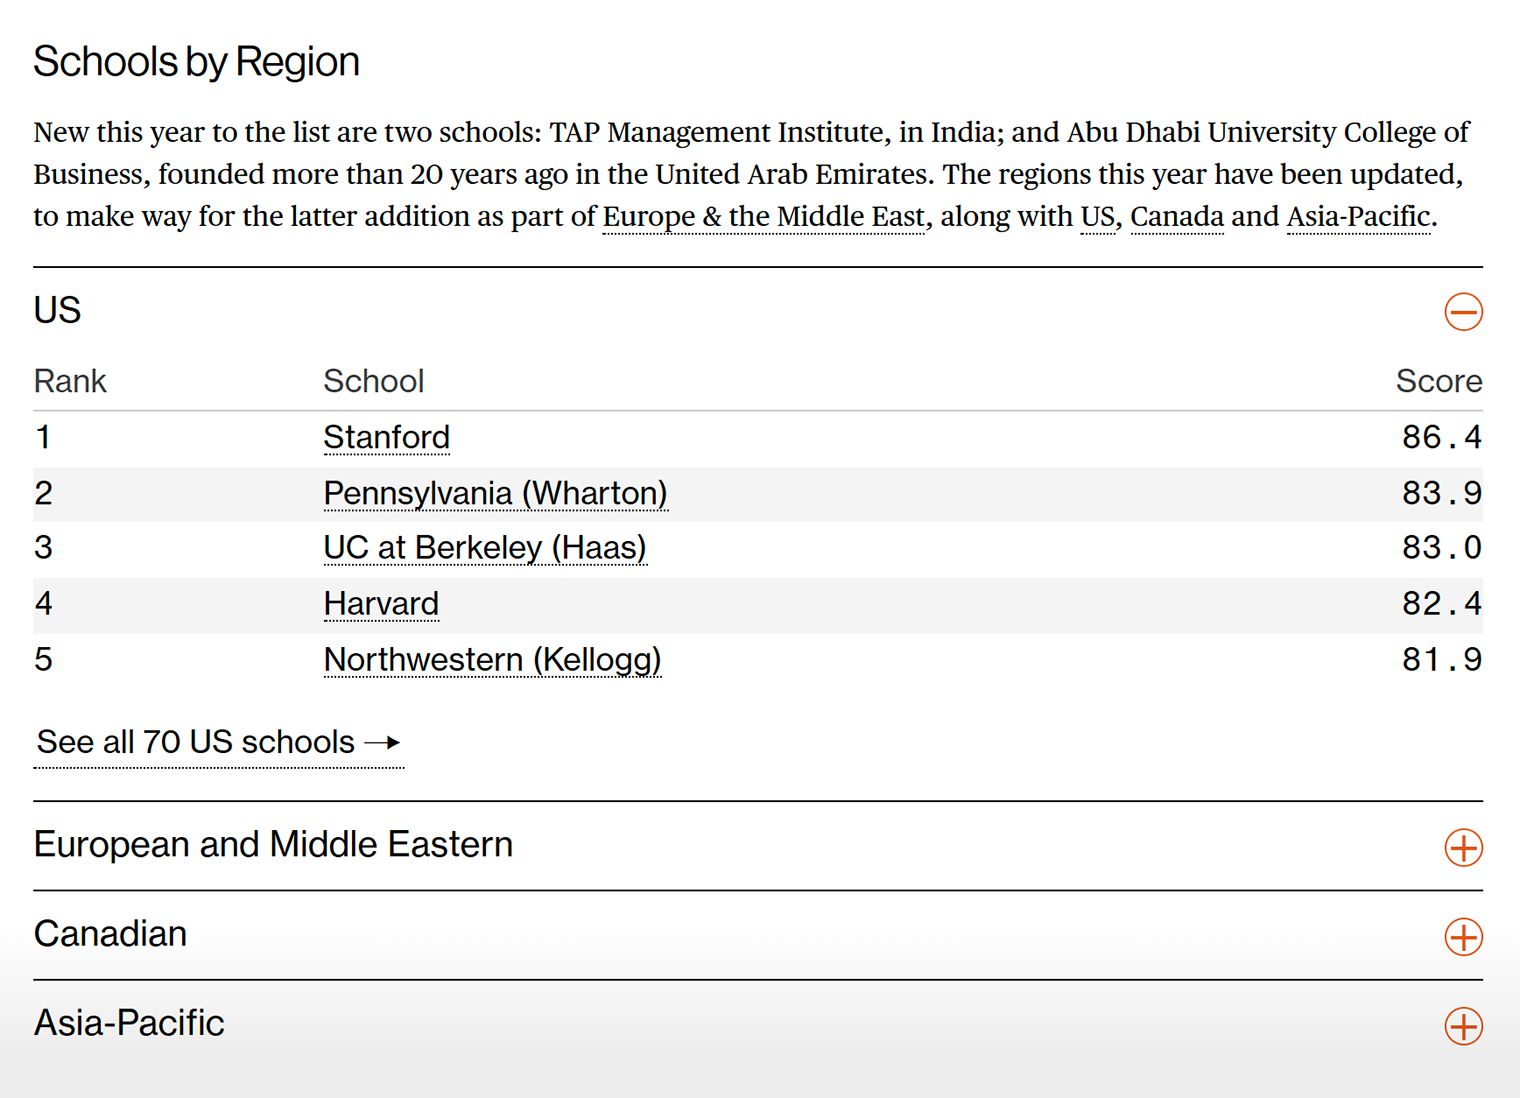
Task: Follow the Asia-Pacific link in the paragraph
Action: (x=1358, y=217)
